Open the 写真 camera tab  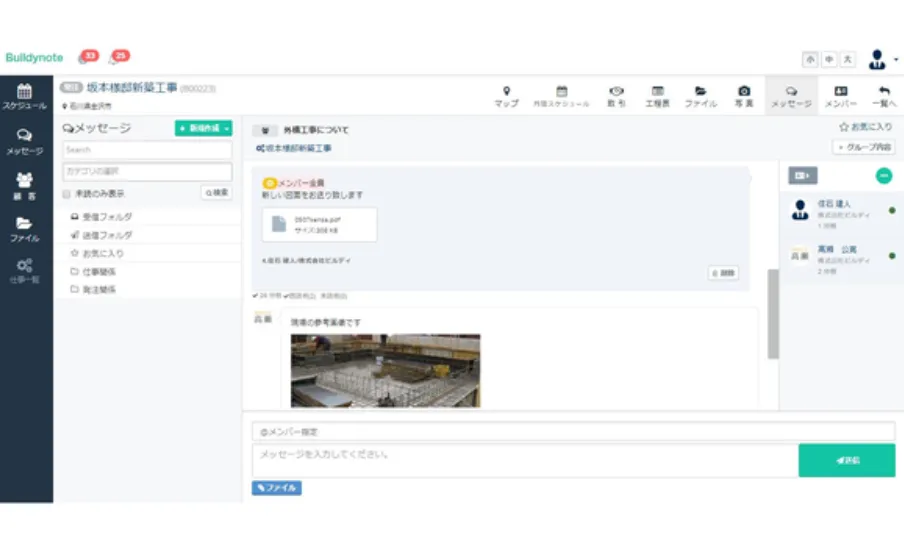click(x=744, y=96)
